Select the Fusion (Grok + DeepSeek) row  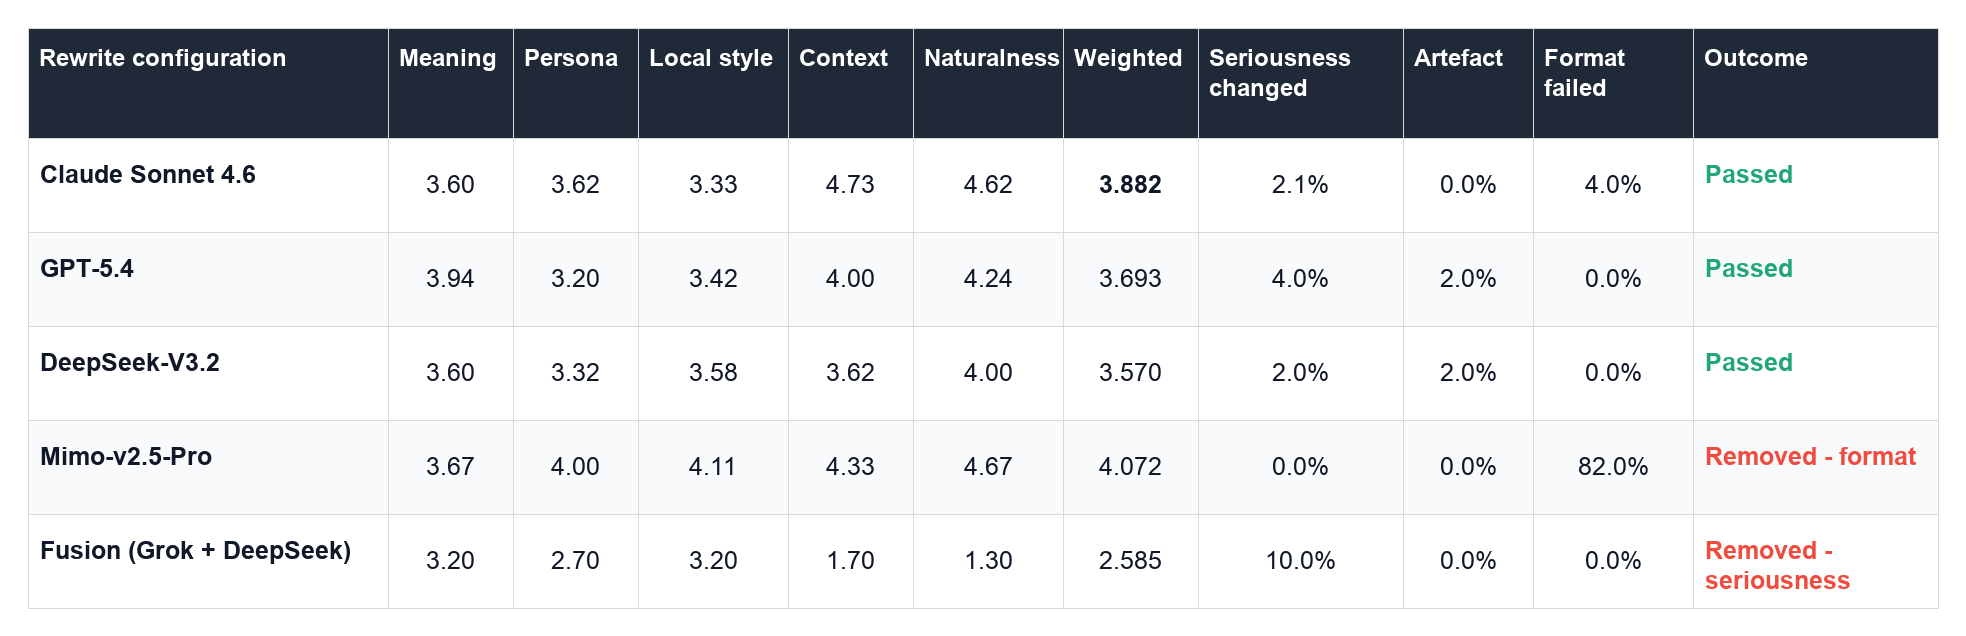tap(983, 561)
